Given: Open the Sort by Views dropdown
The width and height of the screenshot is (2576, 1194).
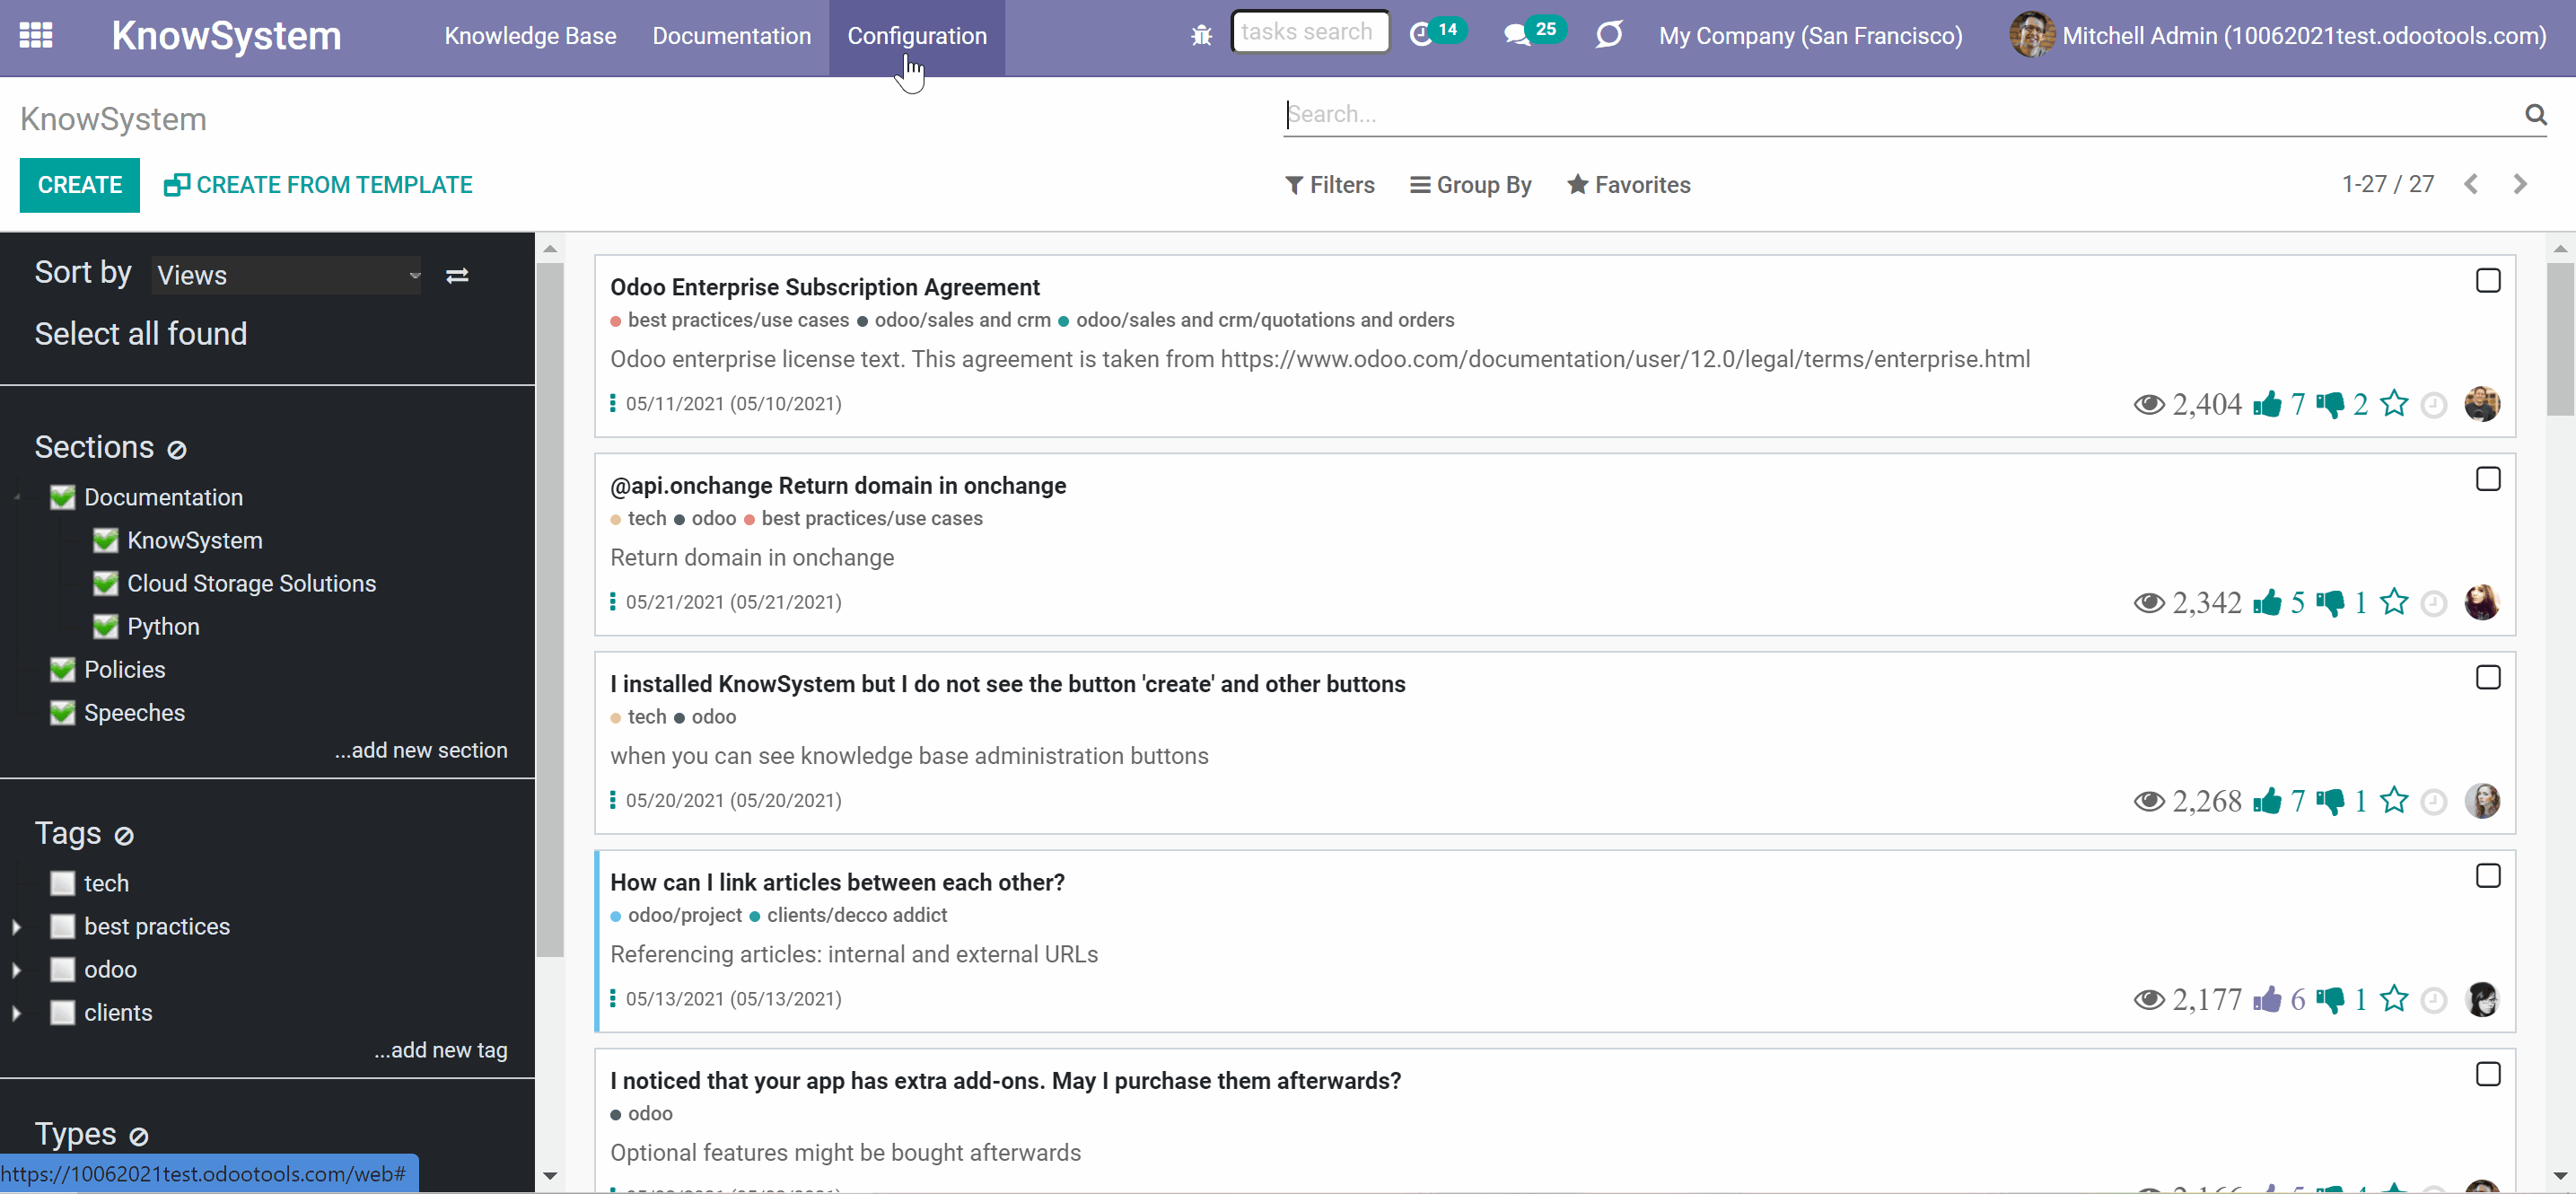Looking at the screenshot, I should coord(287,276).
